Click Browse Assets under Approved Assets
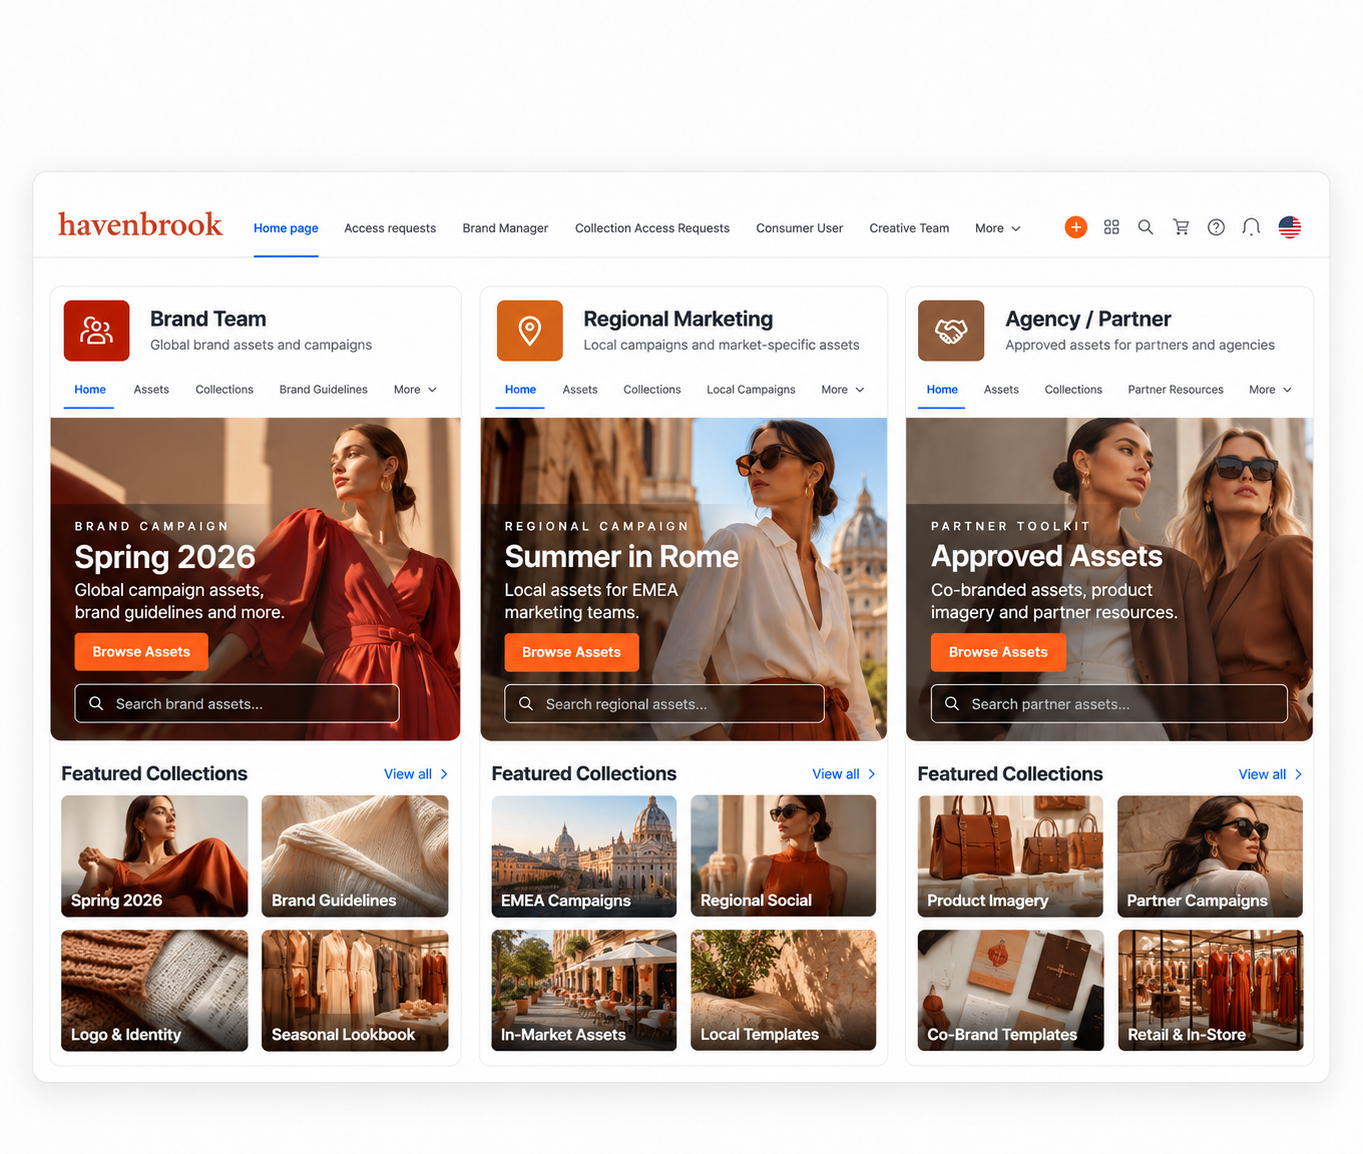 (998, 652)
